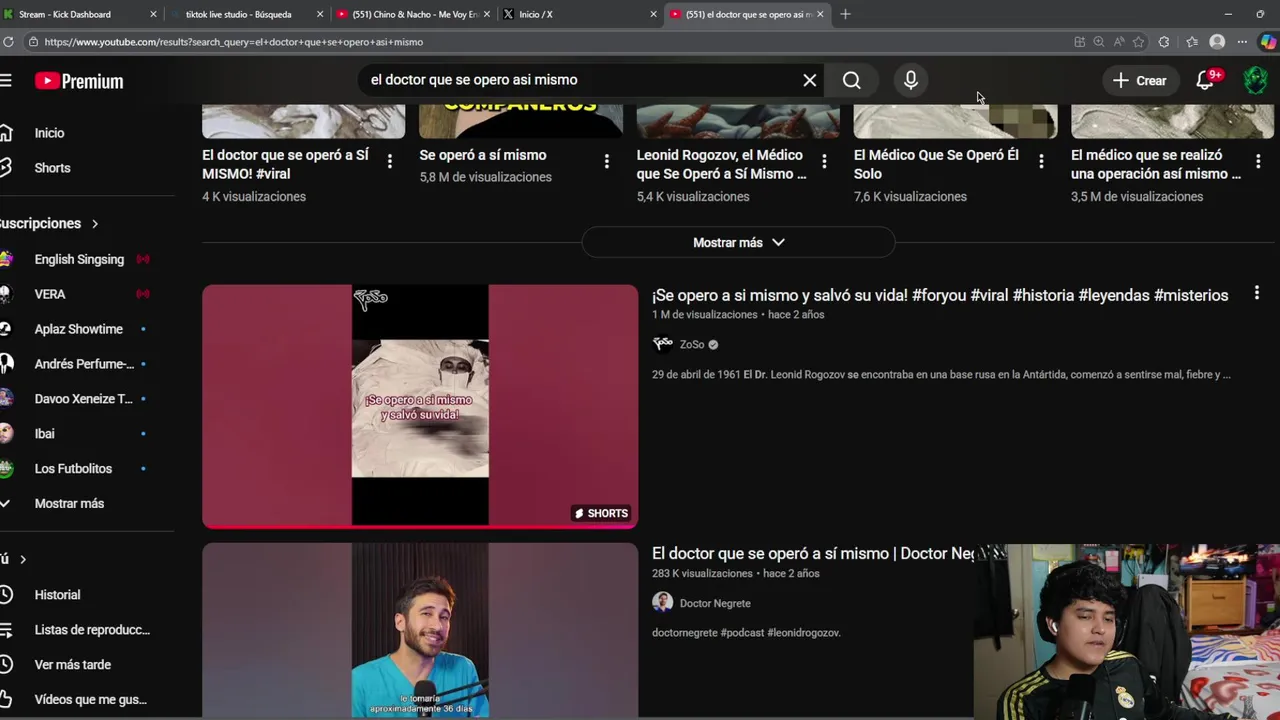Open options for 'El doctor que se operó a SÍ MISMO' short
The width and height of the screenshot is (1280, 720).
tap(389, 161)
